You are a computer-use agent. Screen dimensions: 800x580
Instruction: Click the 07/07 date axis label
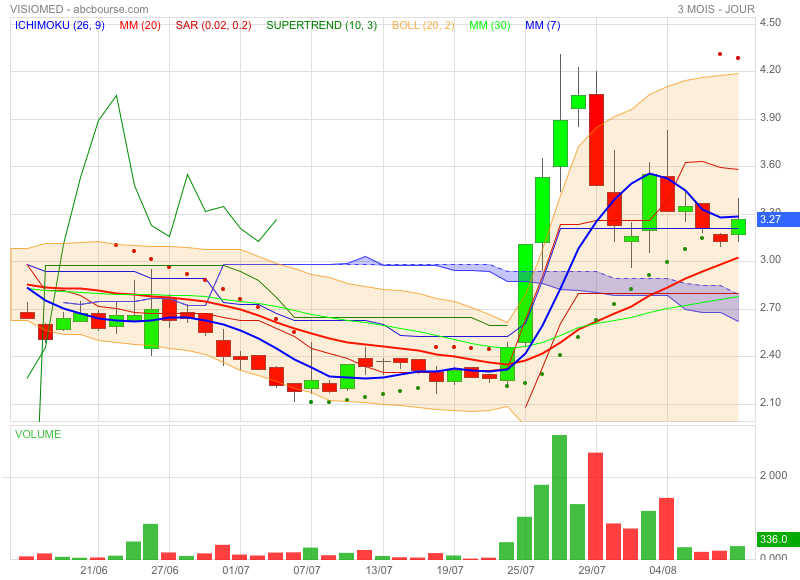[x=307, y=570]
